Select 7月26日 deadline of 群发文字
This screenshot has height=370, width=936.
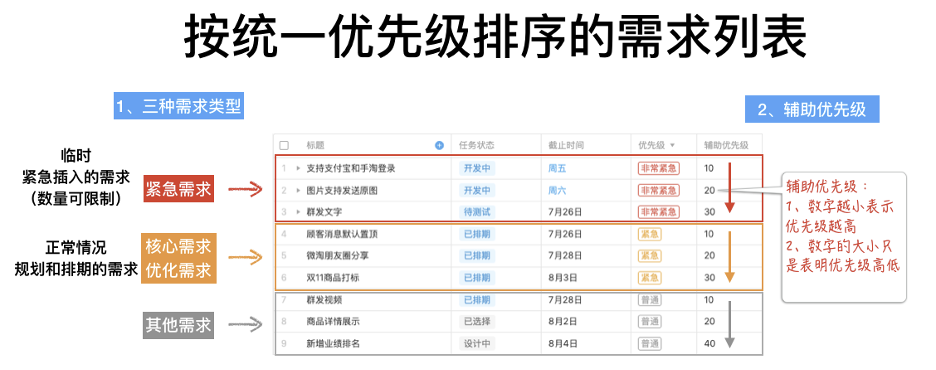pyautogui.click(x=564, y=212)
